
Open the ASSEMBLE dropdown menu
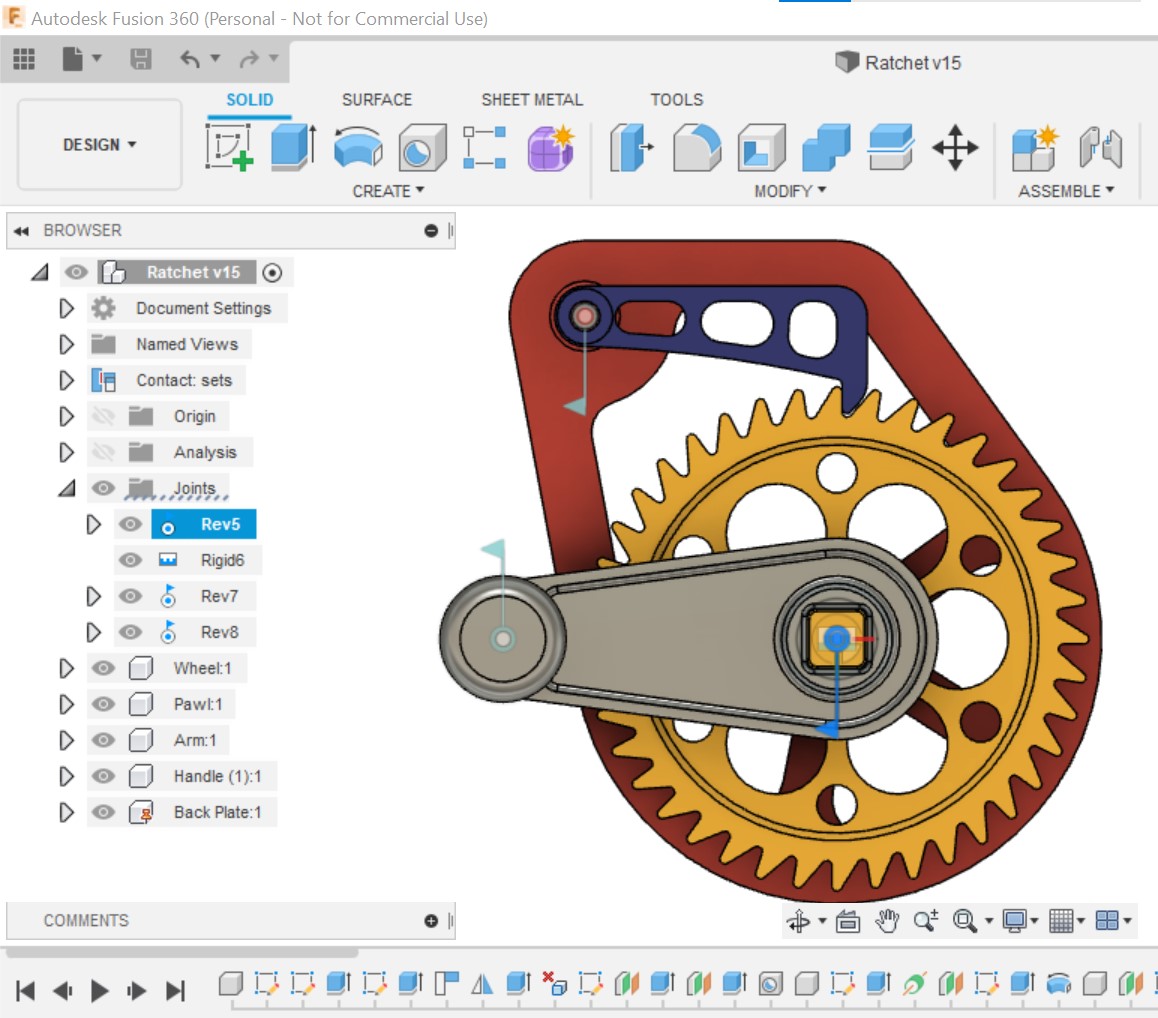point(1066,191)
